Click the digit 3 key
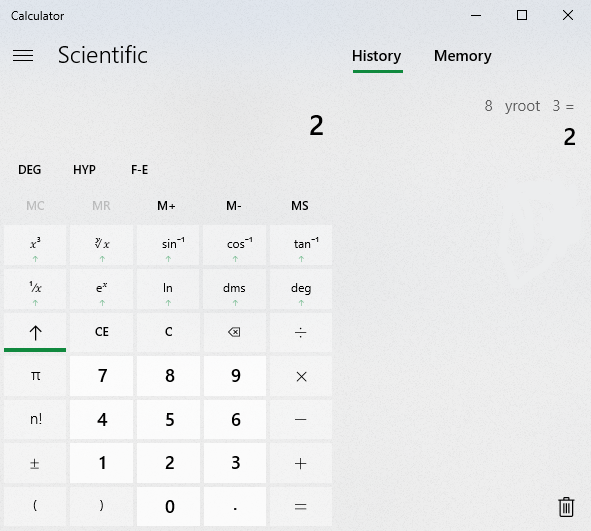This screenshot has width=591, height=531. pyautogui.click(x=234, y=463)
